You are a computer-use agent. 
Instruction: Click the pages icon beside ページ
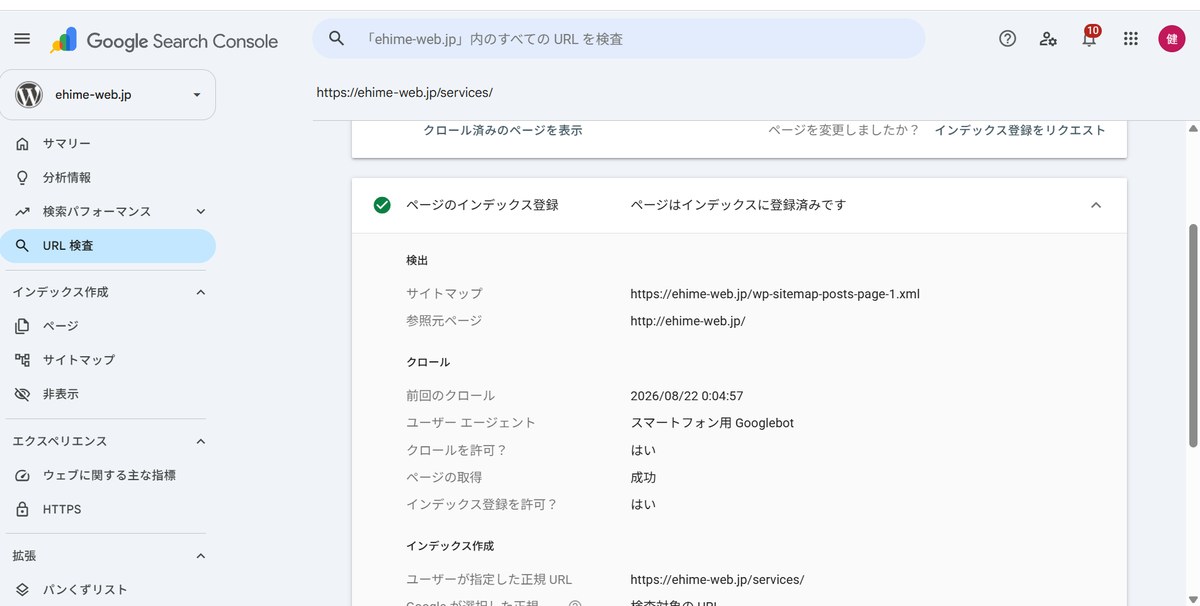22,326
